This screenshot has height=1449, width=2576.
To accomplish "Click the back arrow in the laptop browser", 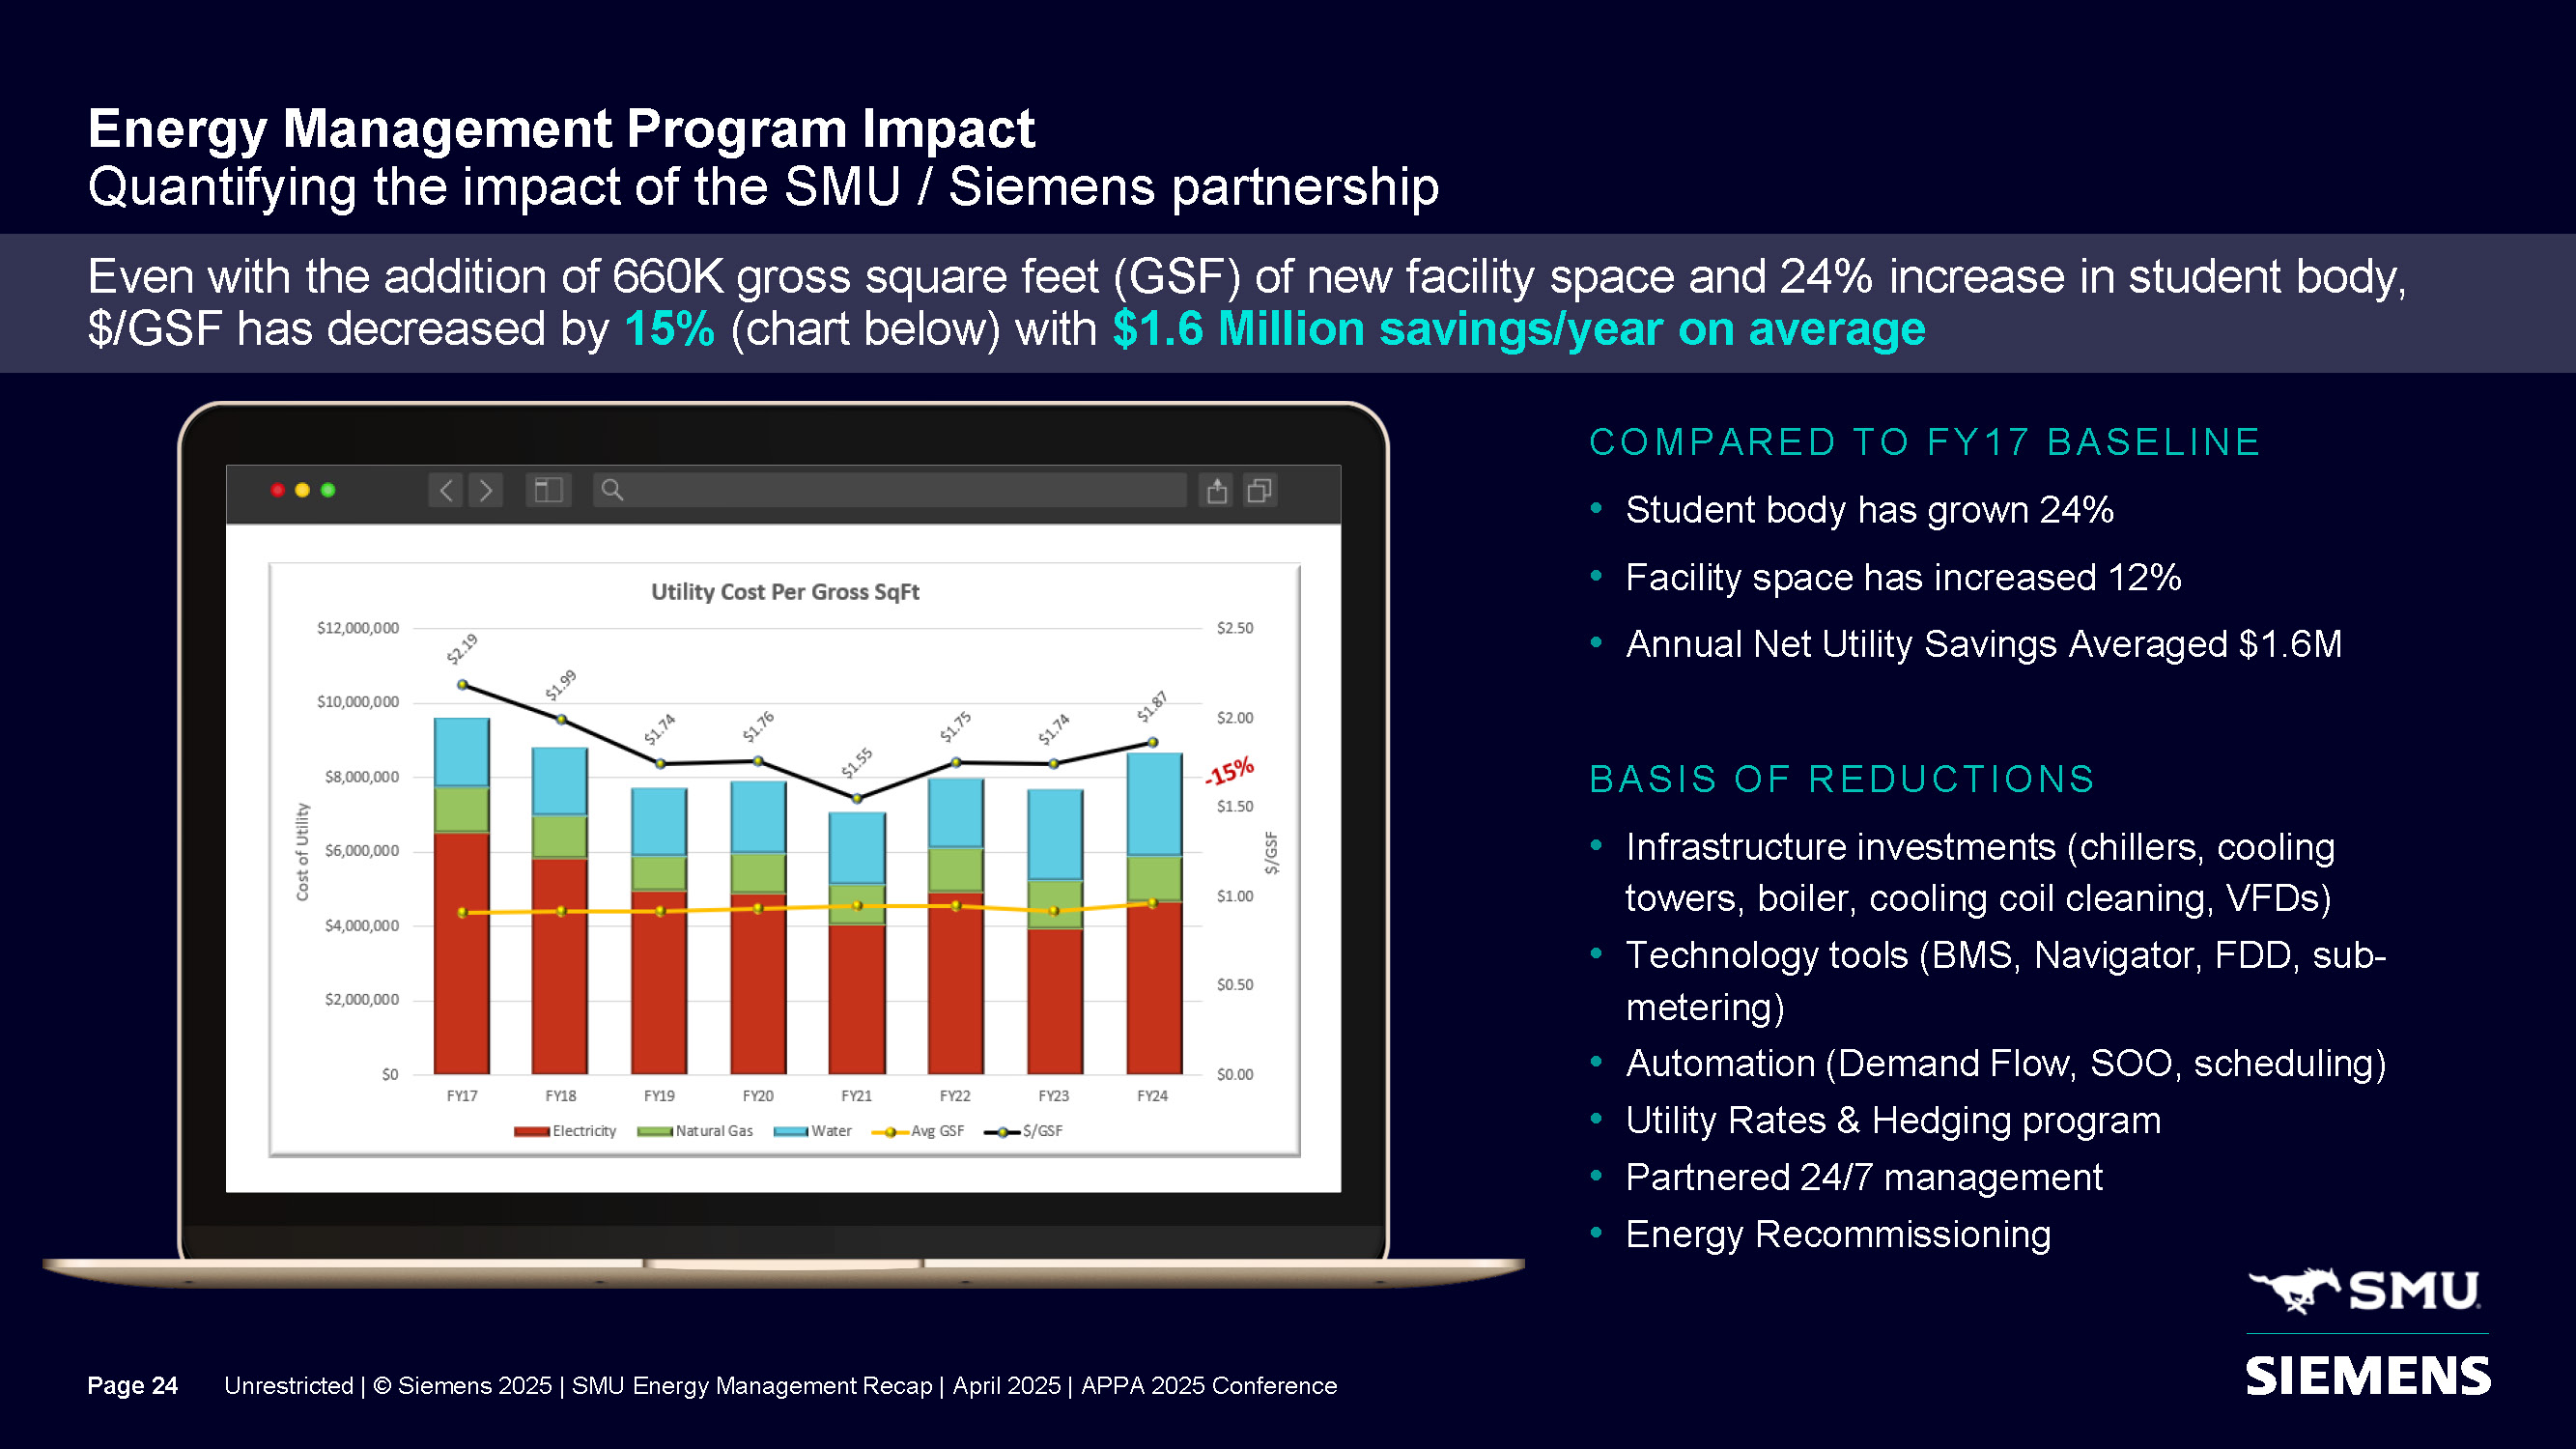I will pyautogui.click(x=446, y=490).
